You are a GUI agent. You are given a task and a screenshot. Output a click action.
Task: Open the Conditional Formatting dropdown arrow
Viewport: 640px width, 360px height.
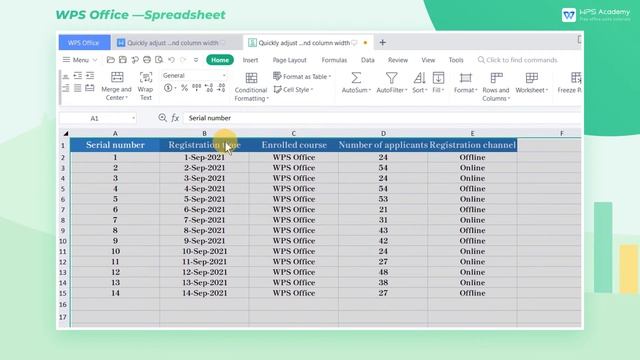pos(267,99)
